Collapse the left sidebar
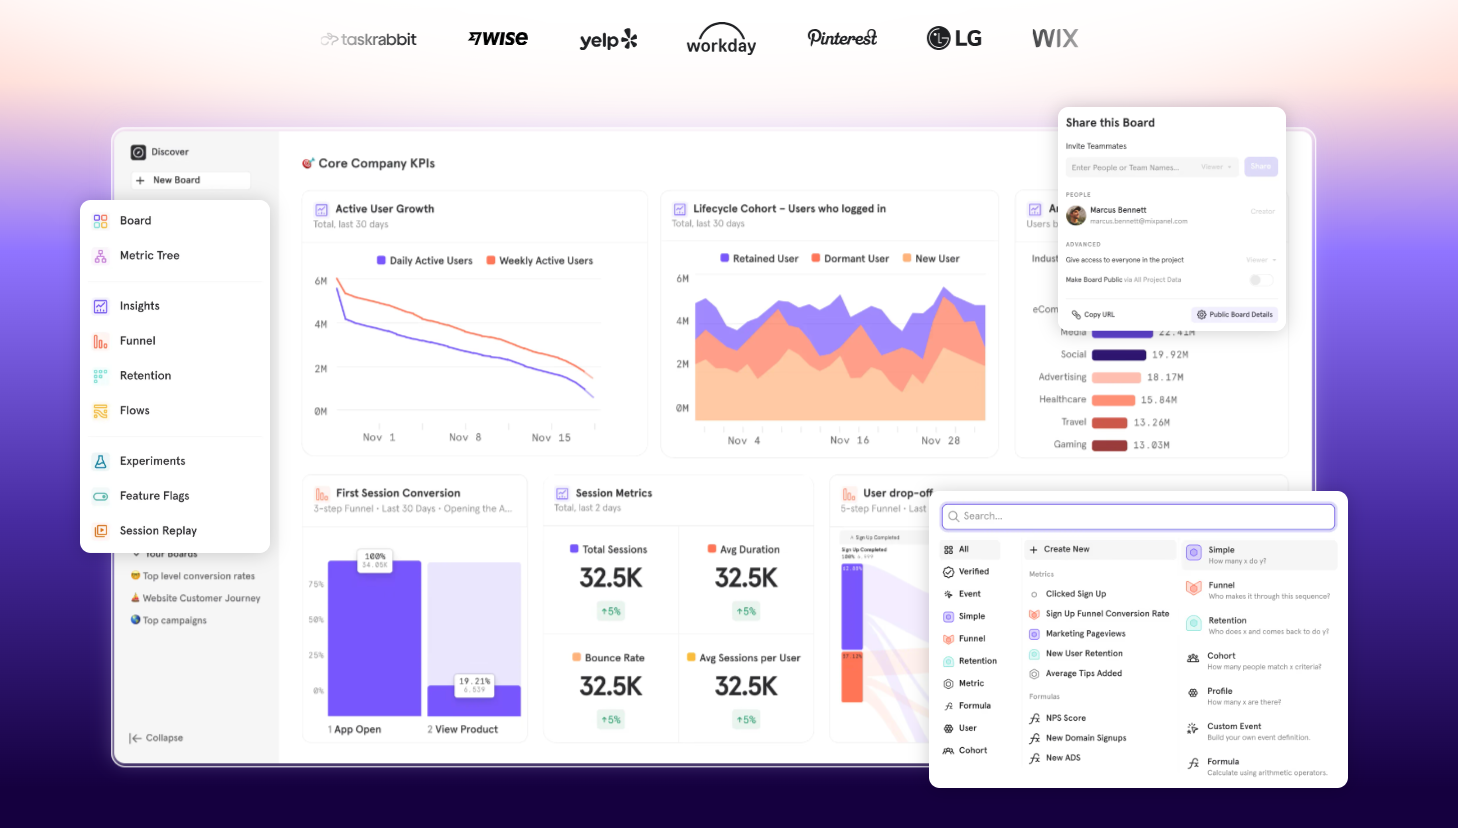This screenshot has height=828, width=1458. point(156,738)
